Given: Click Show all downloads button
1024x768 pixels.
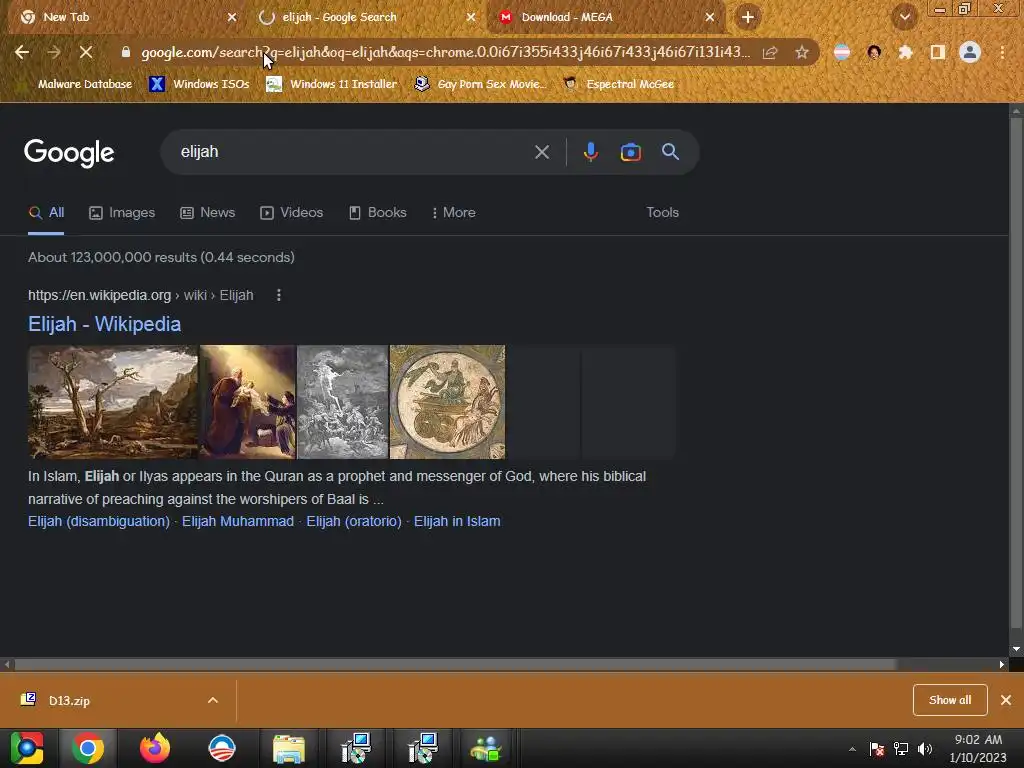Looking at the screenshot, I should pyautogui.click(x=950, y=700).
